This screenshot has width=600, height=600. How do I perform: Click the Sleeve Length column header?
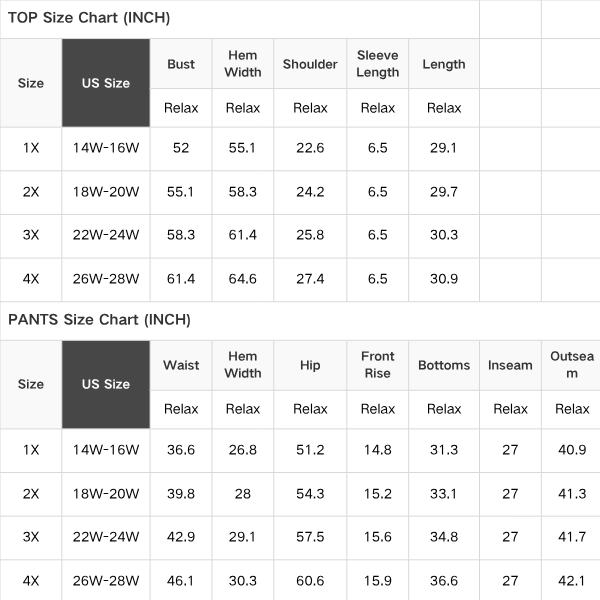[x=378, y=64]
